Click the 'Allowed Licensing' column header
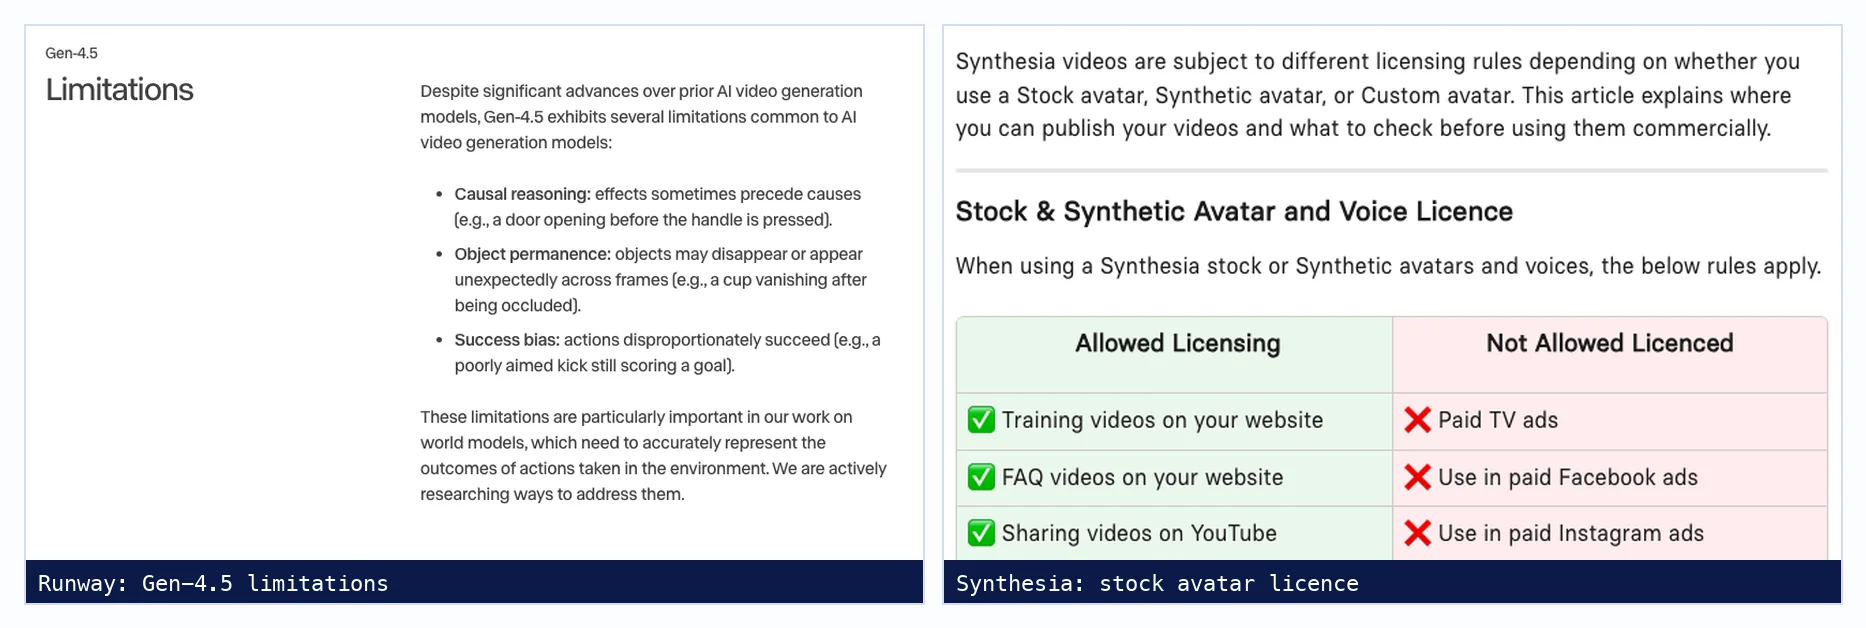This screenshot has height=628, width=1866. pos(1177,343)
